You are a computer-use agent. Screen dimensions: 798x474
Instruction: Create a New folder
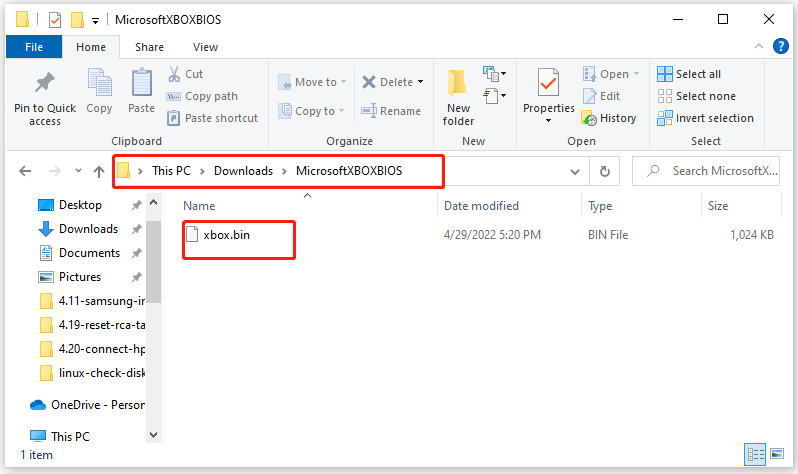[x=458, y=97]
